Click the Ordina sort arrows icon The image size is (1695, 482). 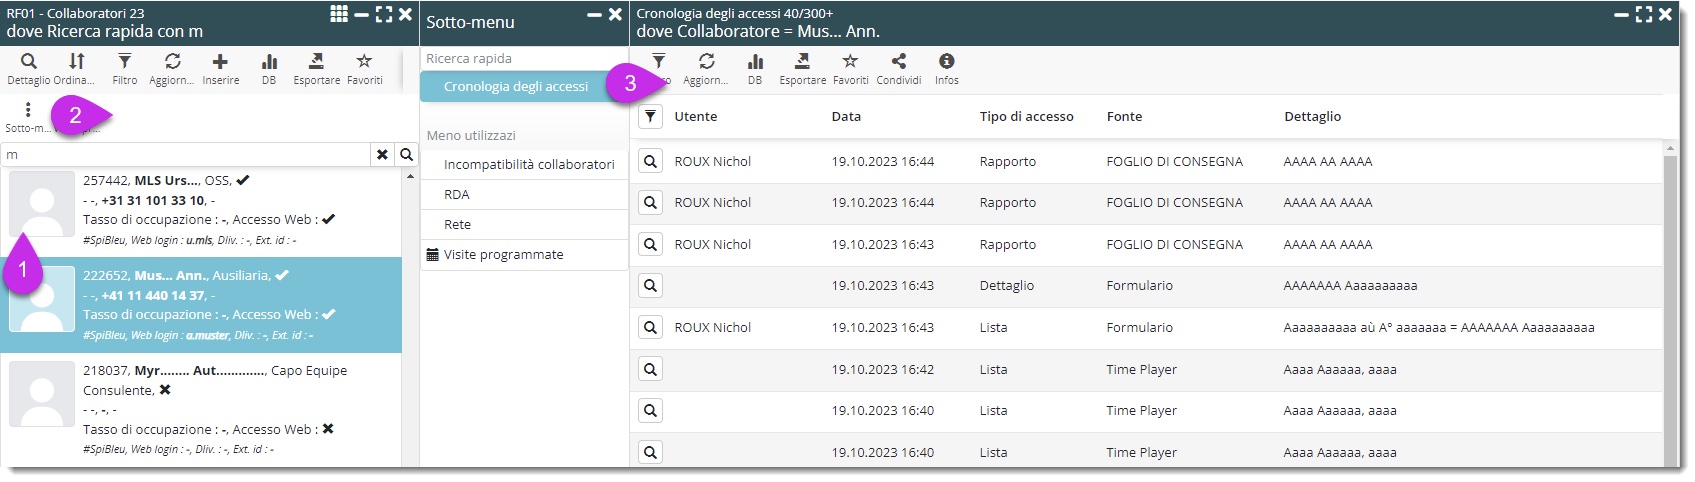pyautogui.click(x=76, y=62)
